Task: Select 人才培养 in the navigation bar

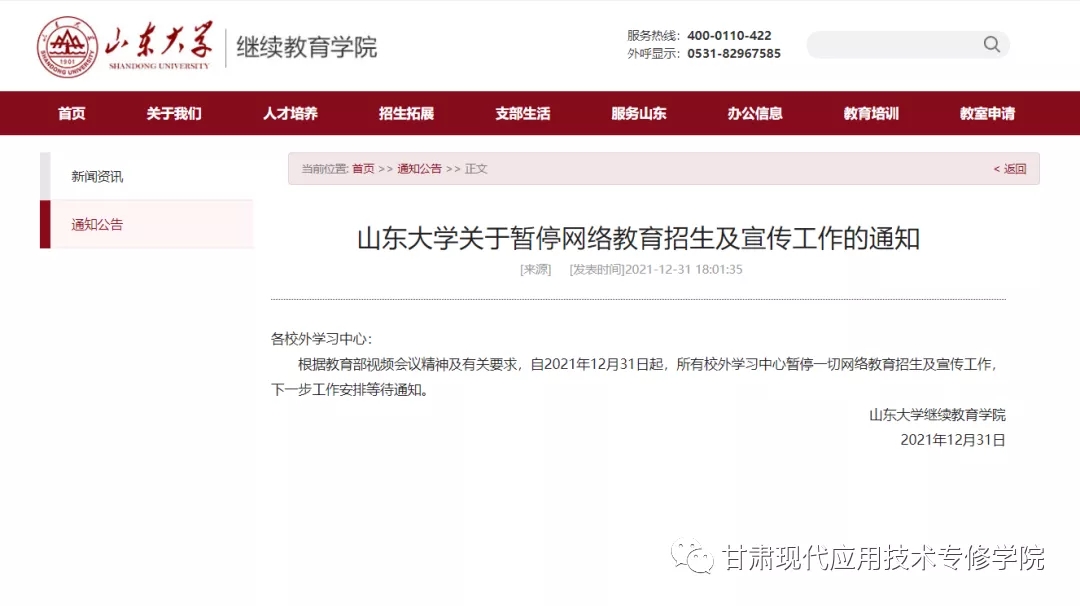Action: pyautogui.click(x=290, y=113)
